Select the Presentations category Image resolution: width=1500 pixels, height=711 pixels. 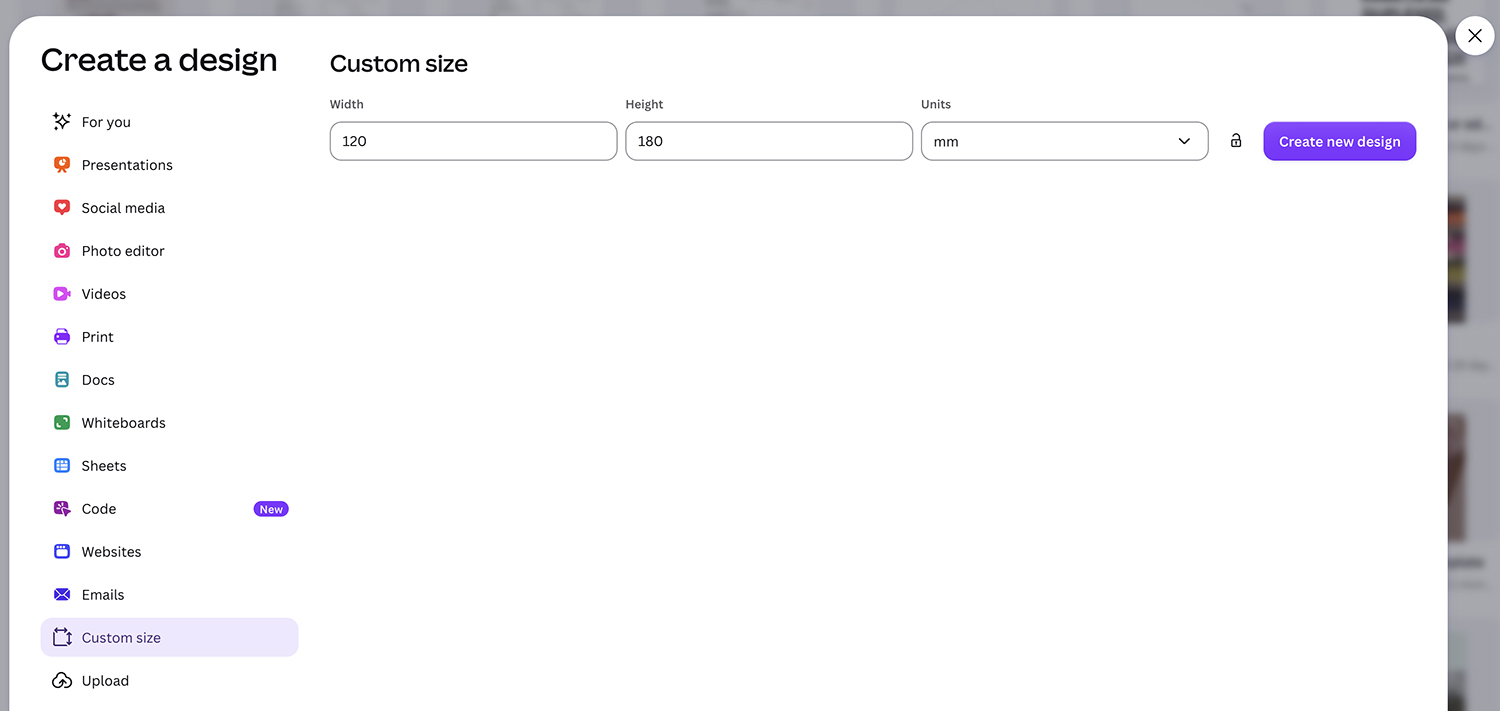[x=170, y=165]
